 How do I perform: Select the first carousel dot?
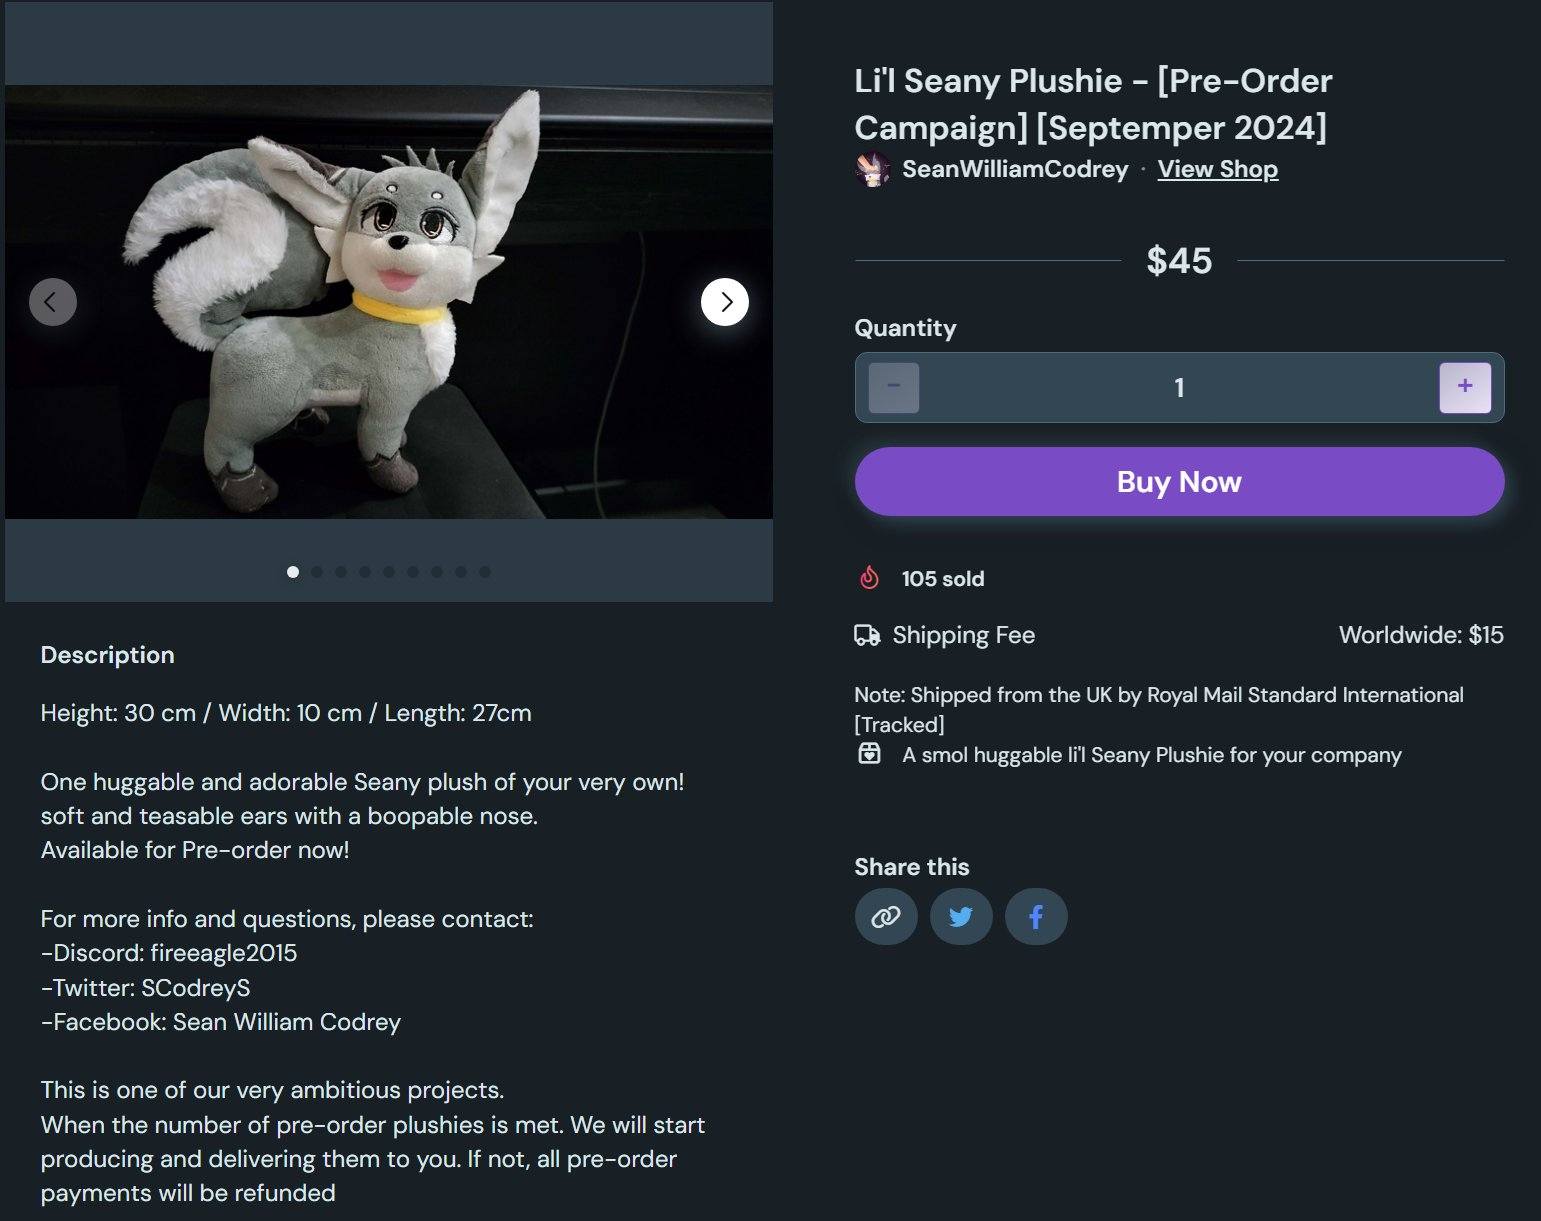tap(293, 572)
